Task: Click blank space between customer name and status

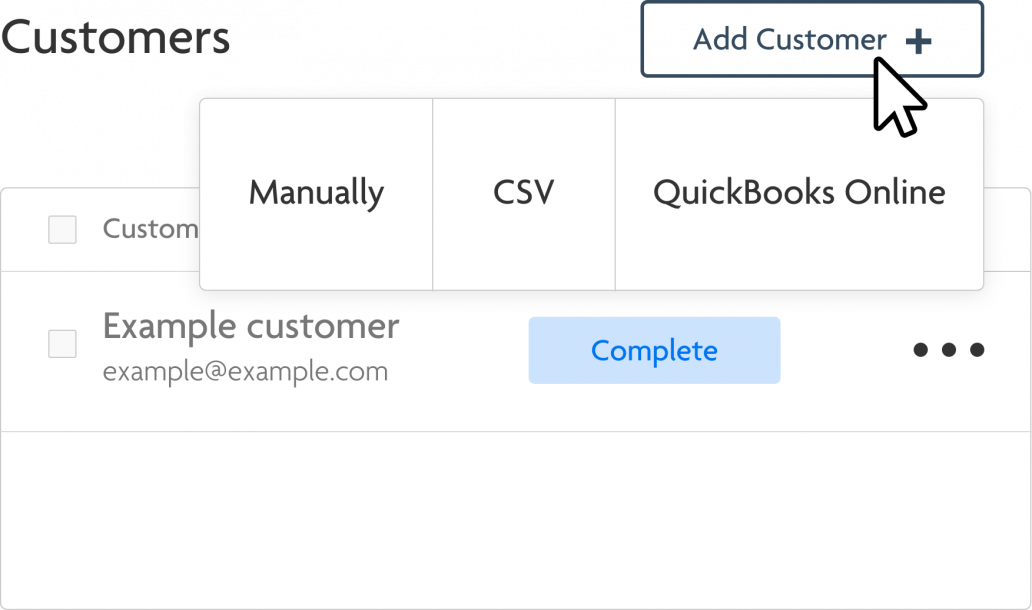Action: tap(464, 351)
